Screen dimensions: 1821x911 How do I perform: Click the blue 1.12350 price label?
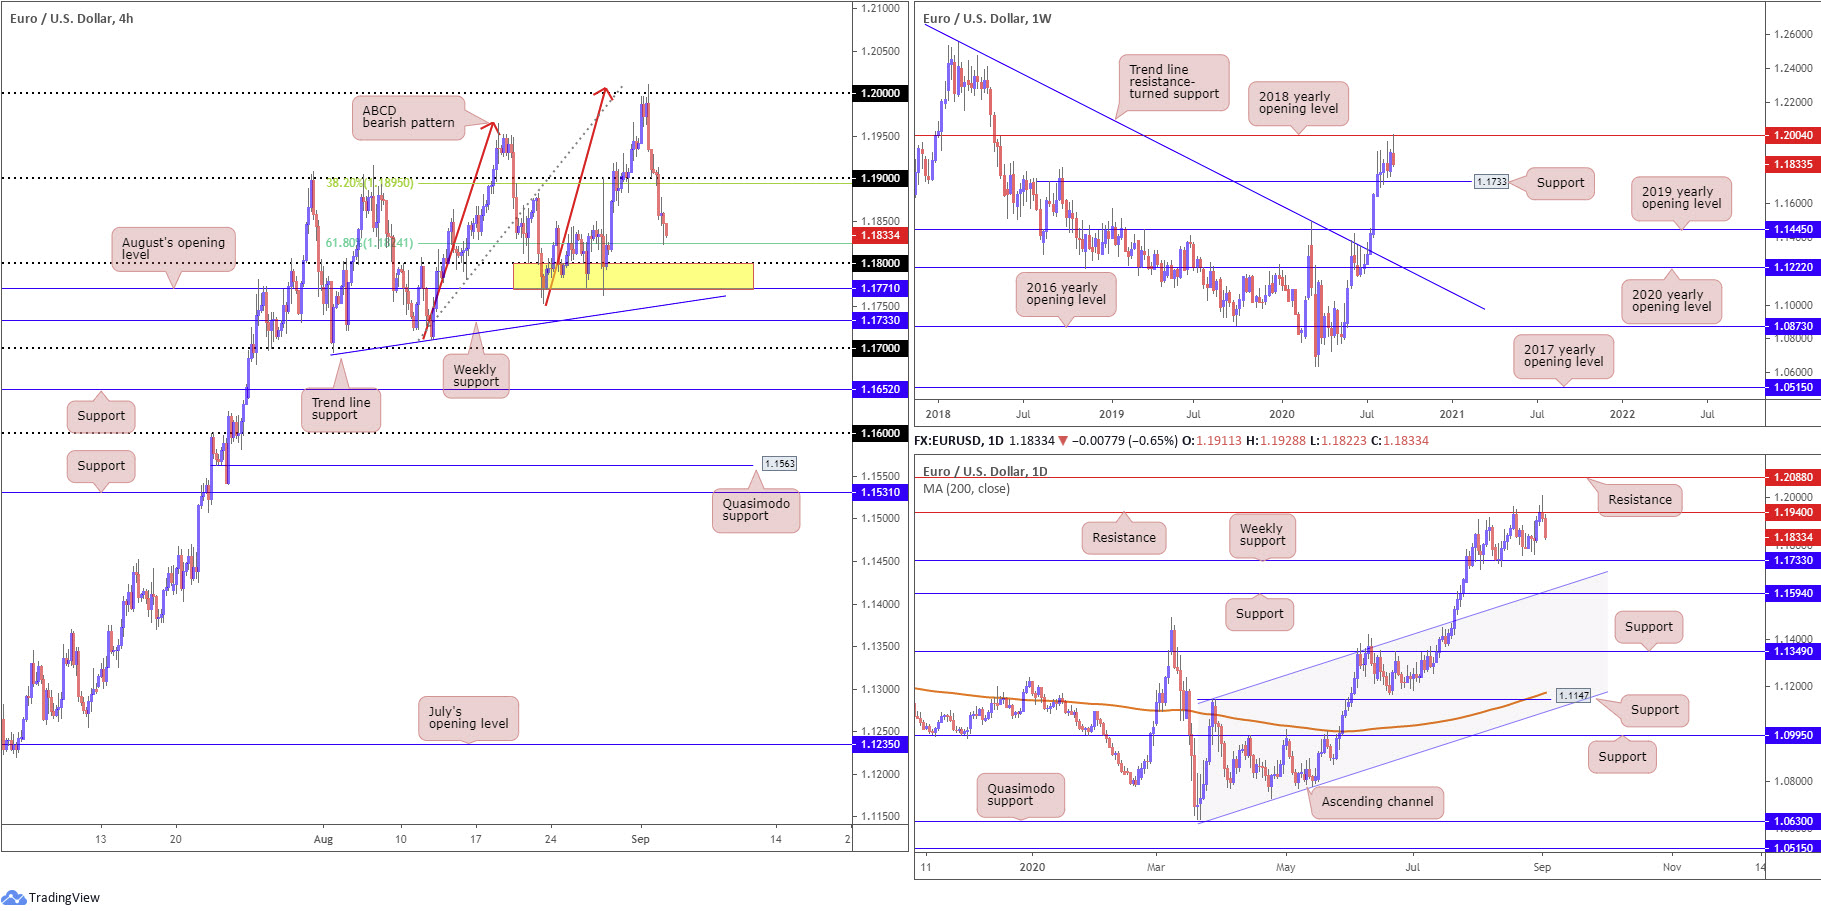pos(878,744)
